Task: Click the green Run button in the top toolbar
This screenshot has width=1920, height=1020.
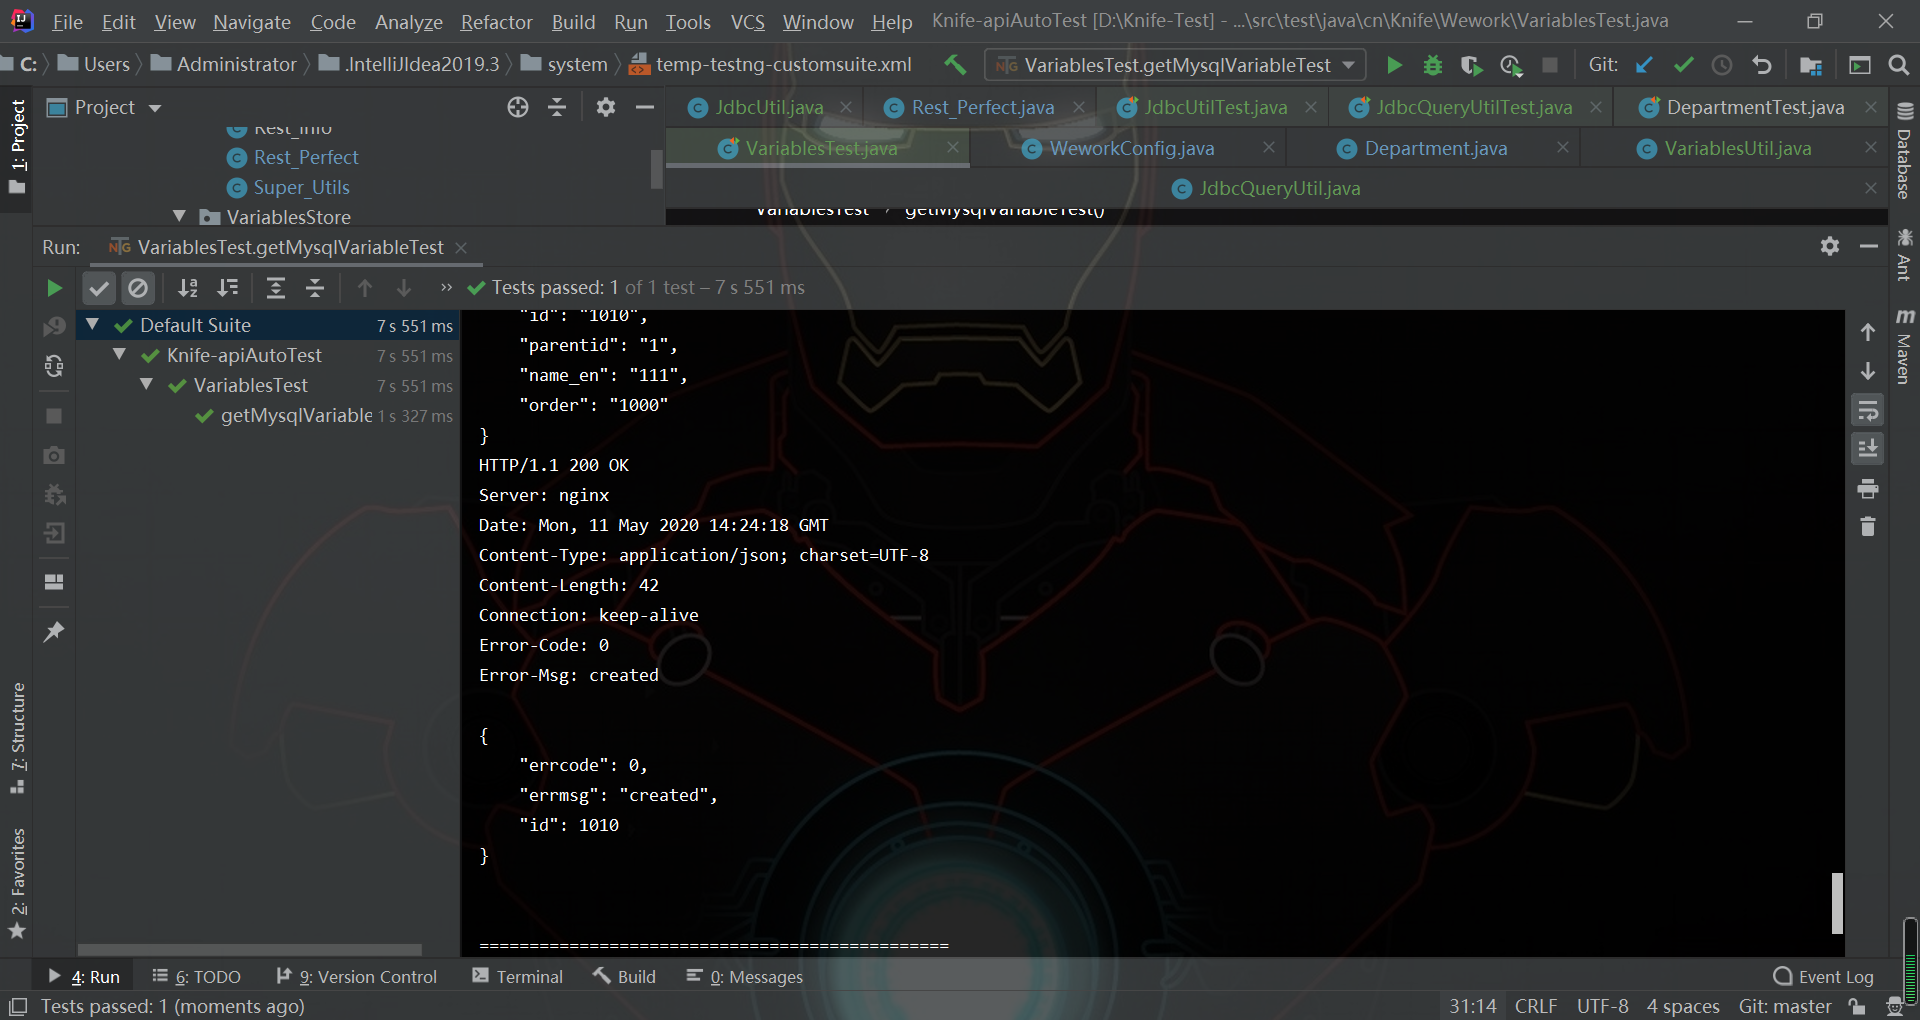Action: [x=1394, y=65]
